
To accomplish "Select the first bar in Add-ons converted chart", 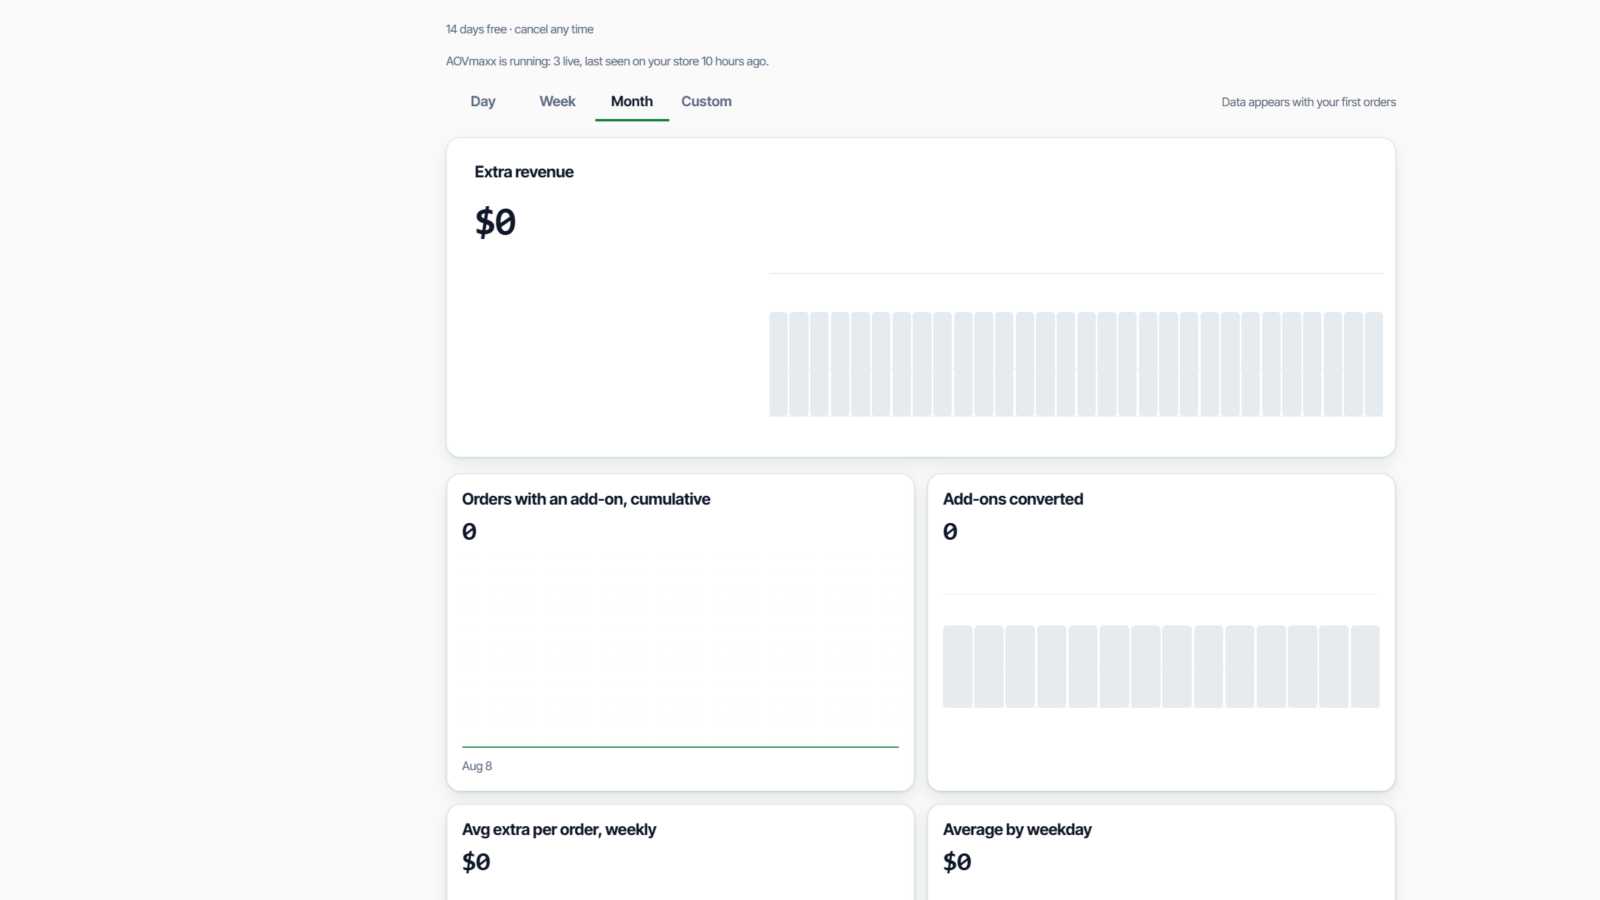I will (958, 667).
